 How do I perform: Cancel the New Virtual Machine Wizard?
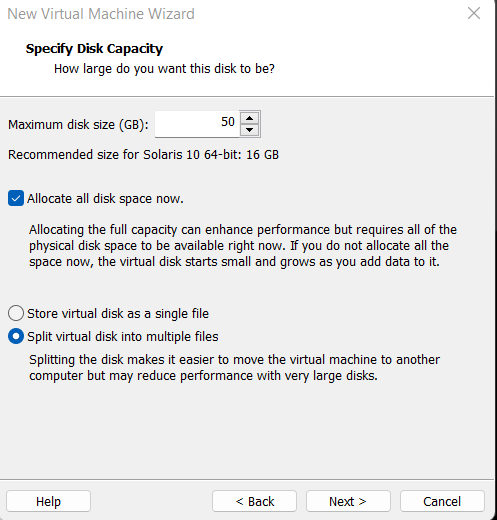(442, 501)
